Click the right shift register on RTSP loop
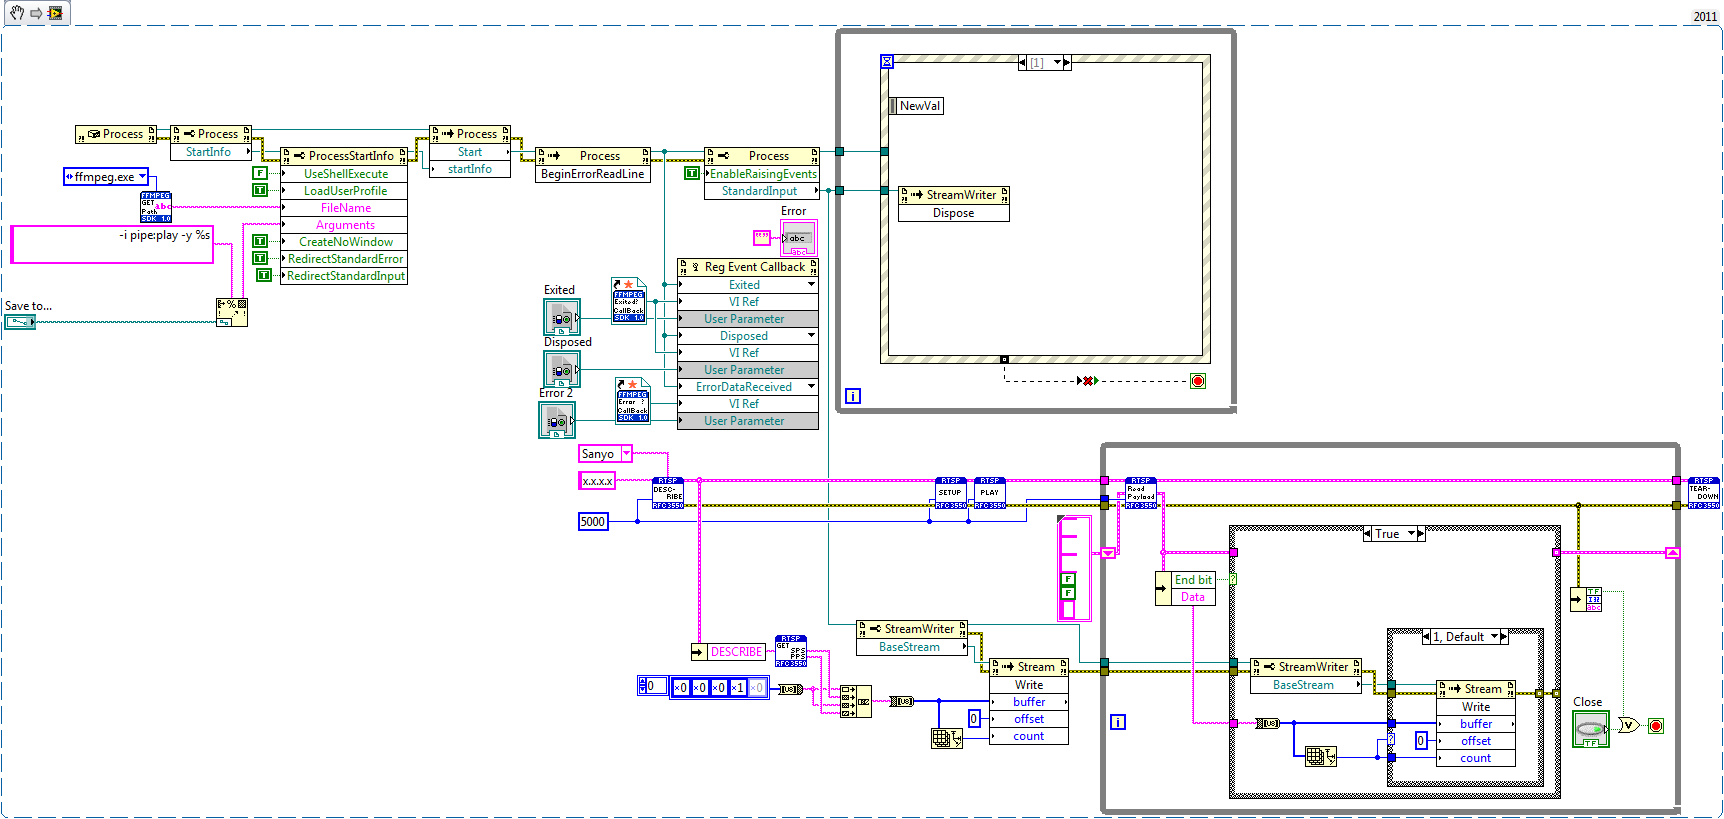 [1672, 553]
